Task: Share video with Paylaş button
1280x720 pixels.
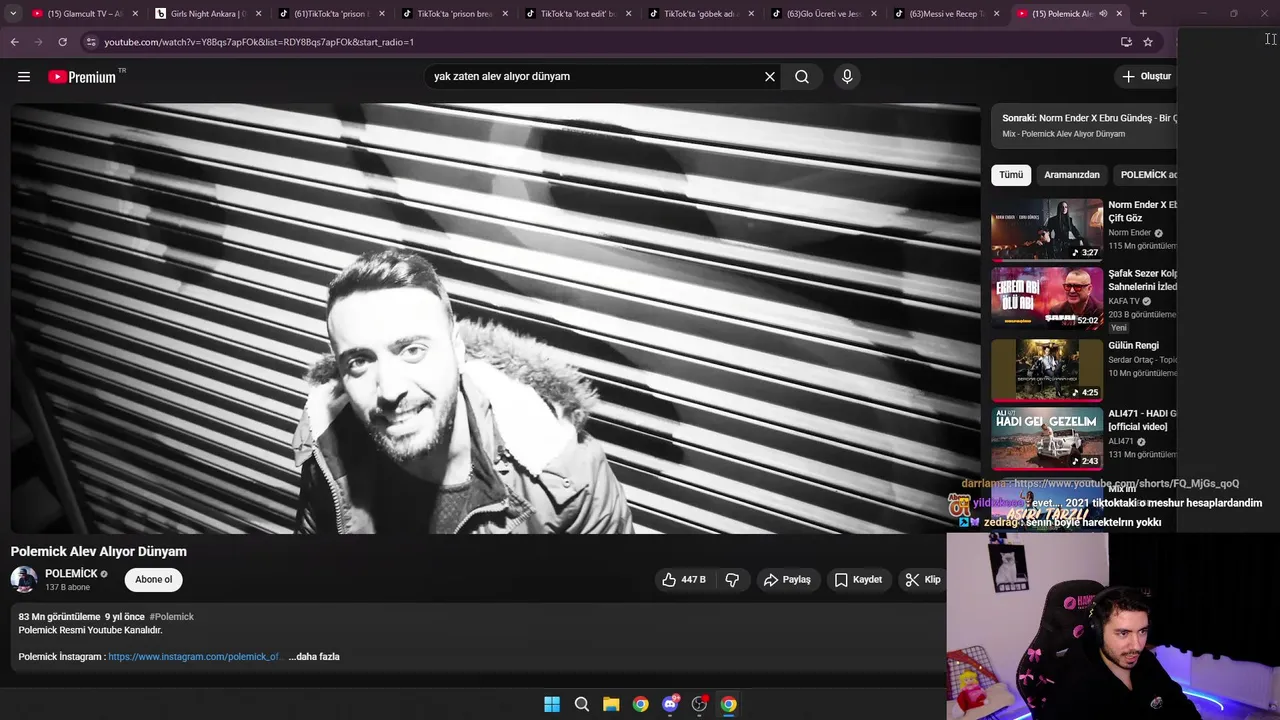Action: pyautogui.click(x=787, y=579)
